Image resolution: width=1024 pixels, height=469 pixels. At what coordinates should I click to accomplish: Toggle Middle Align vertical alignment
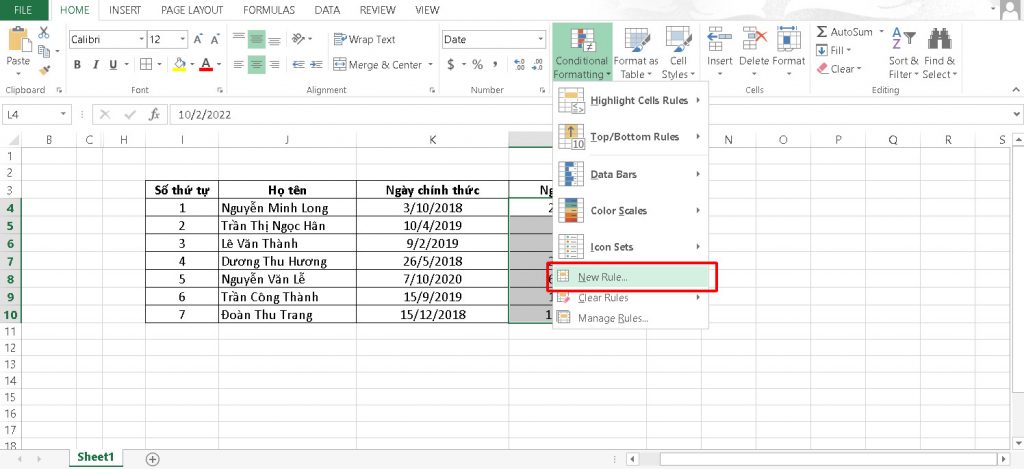click(257, 40)
